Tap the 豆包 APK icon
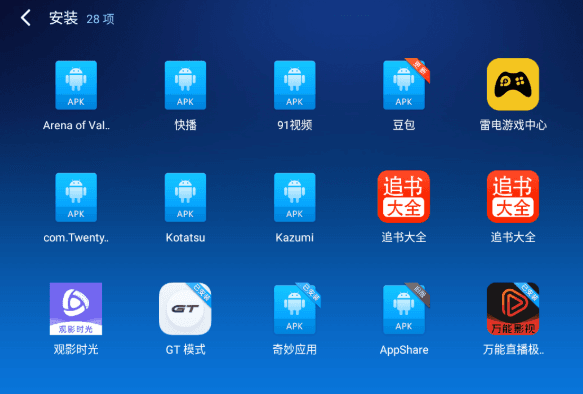The width and height of the screenshot is (583, 394). 405,84
